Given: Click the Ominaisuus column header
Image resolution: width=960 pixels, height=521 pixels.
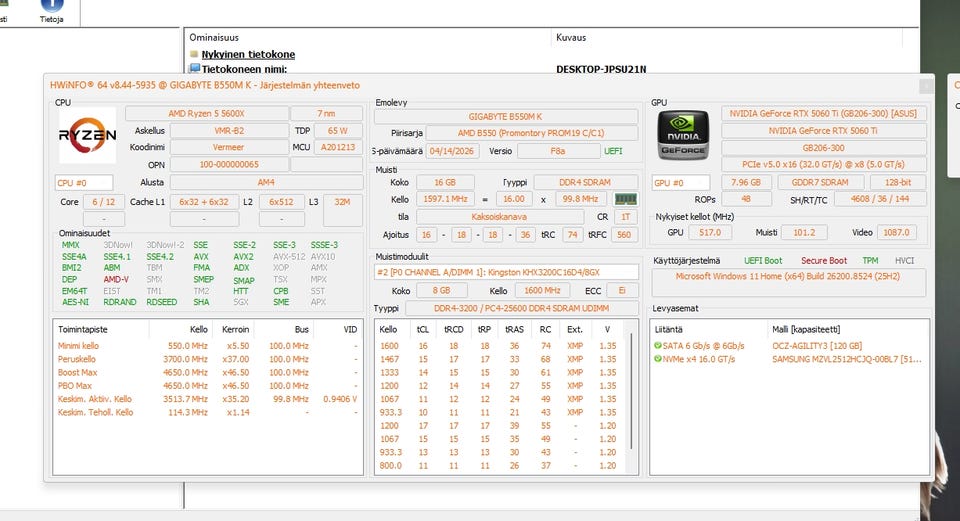Looking at the screenshot, I should coord(214,37).
